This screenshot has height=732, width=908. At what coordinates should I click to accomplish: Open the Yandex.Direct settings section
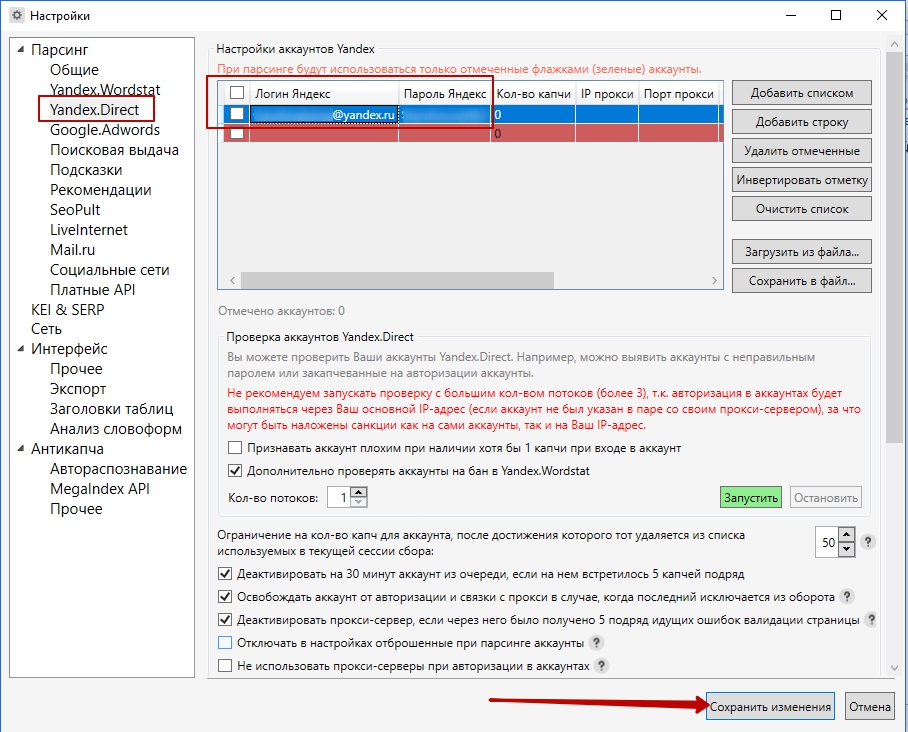94,109
